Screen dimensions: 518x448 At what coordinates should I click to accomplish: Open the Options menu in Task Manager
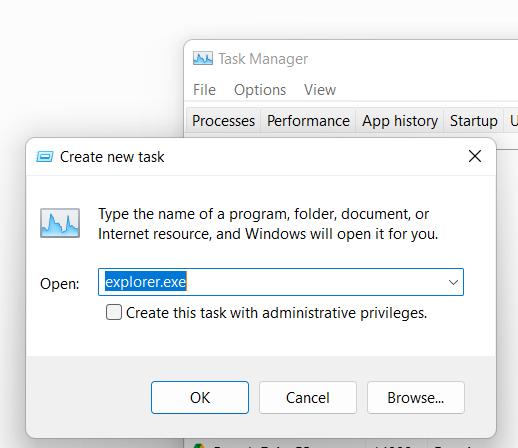tap(260, 90)
